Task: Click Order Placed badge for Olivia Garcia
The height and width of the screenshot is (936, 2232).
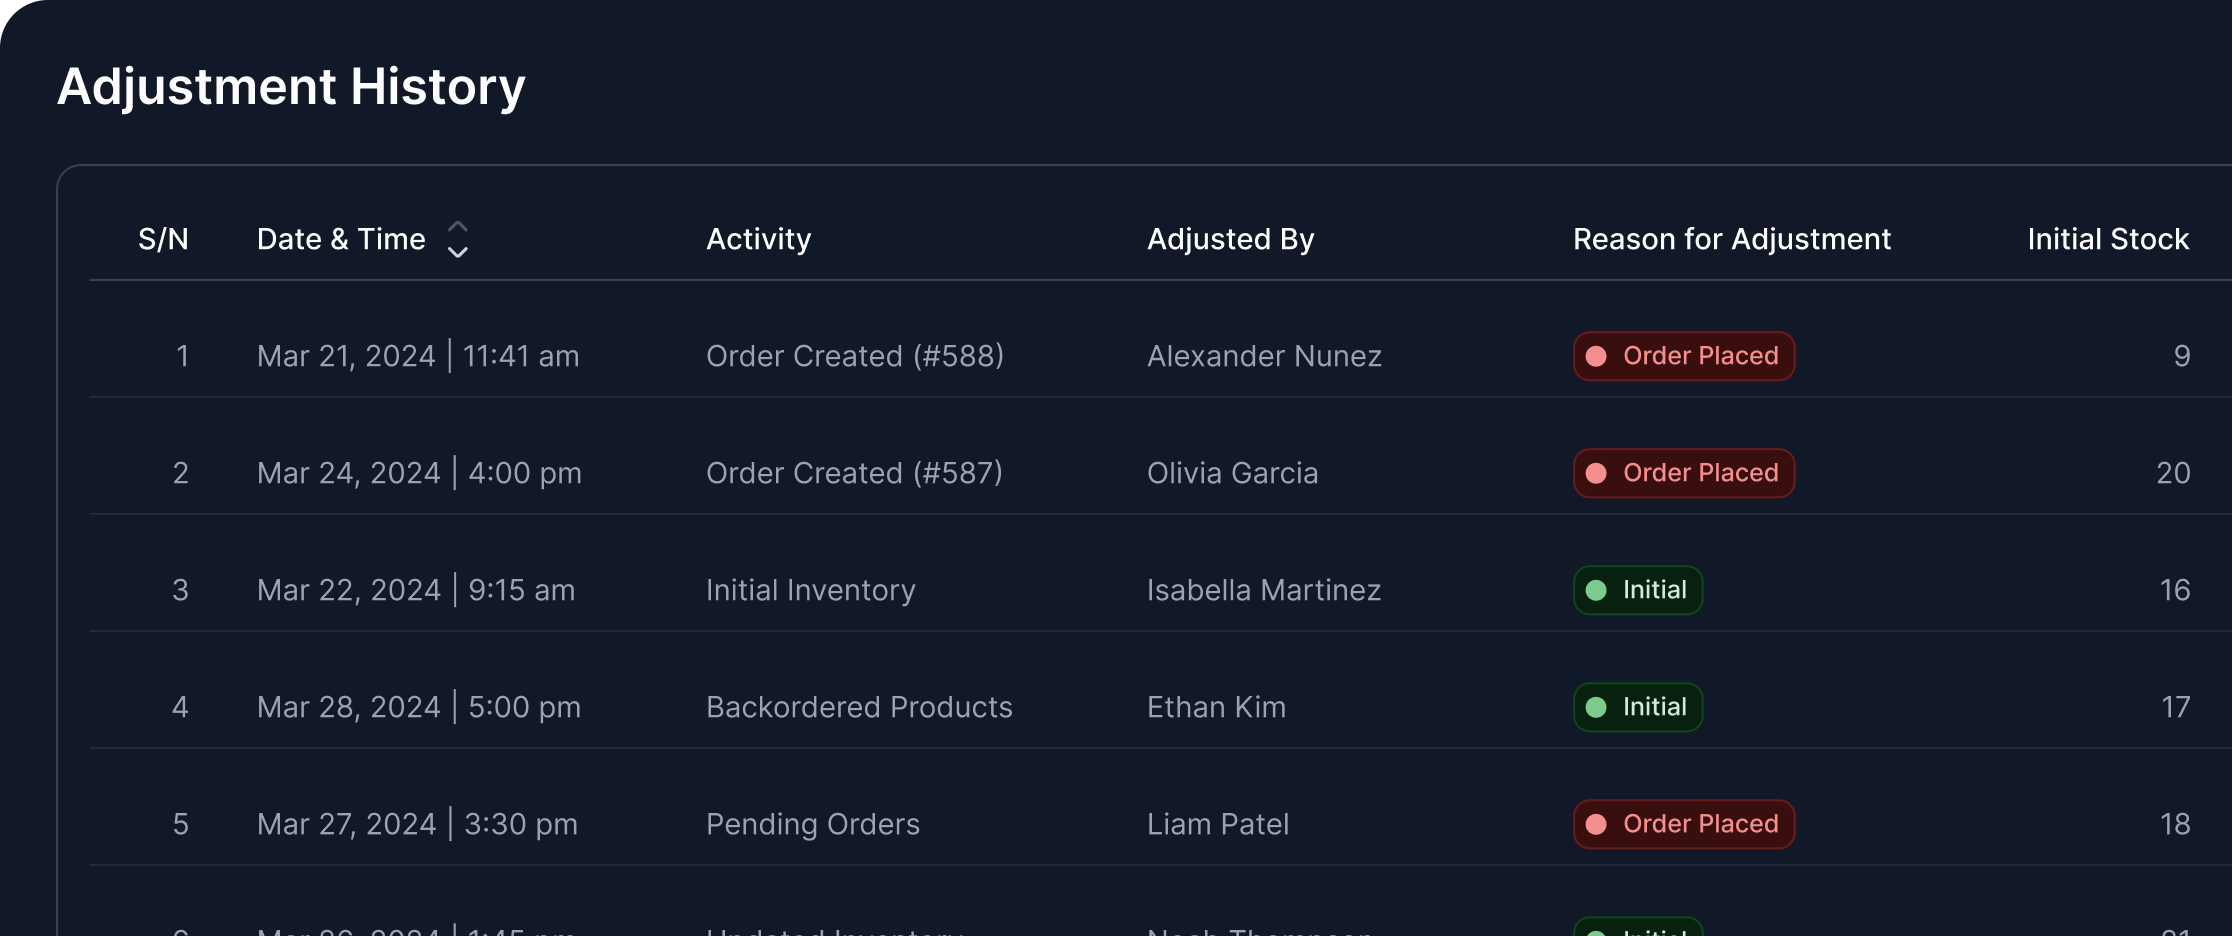Action: coord(1683,473)
